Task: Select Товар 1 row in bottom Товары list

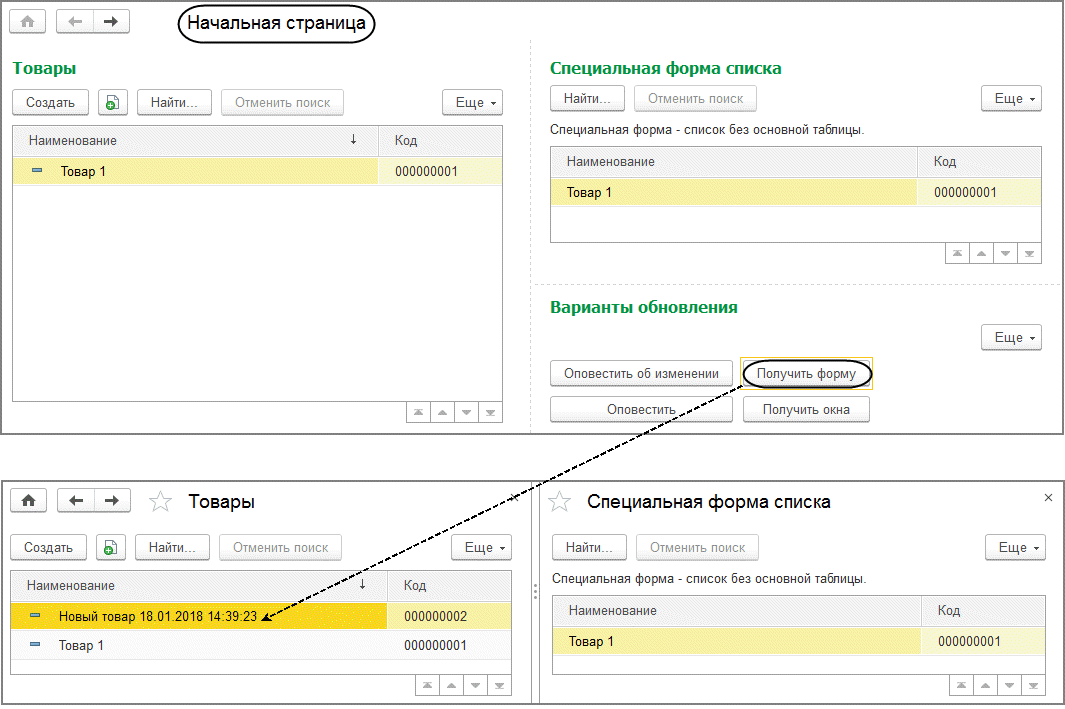Action: tap(261, 645)
